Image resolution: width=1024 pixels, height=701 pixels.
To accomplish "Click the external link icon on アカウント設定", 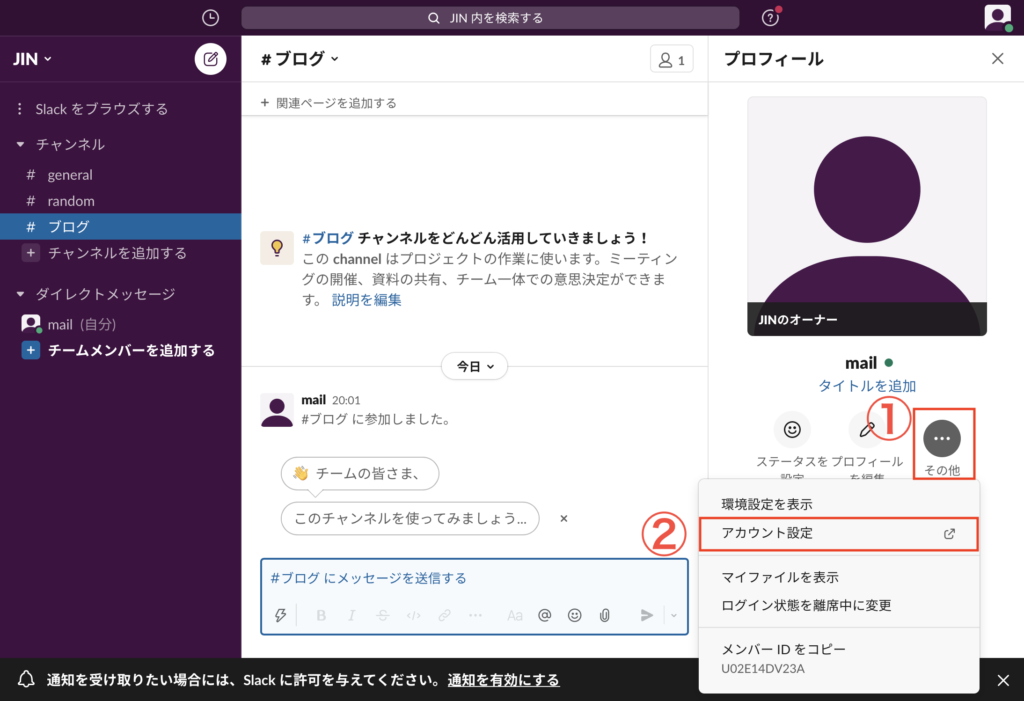I will point(950,534).
